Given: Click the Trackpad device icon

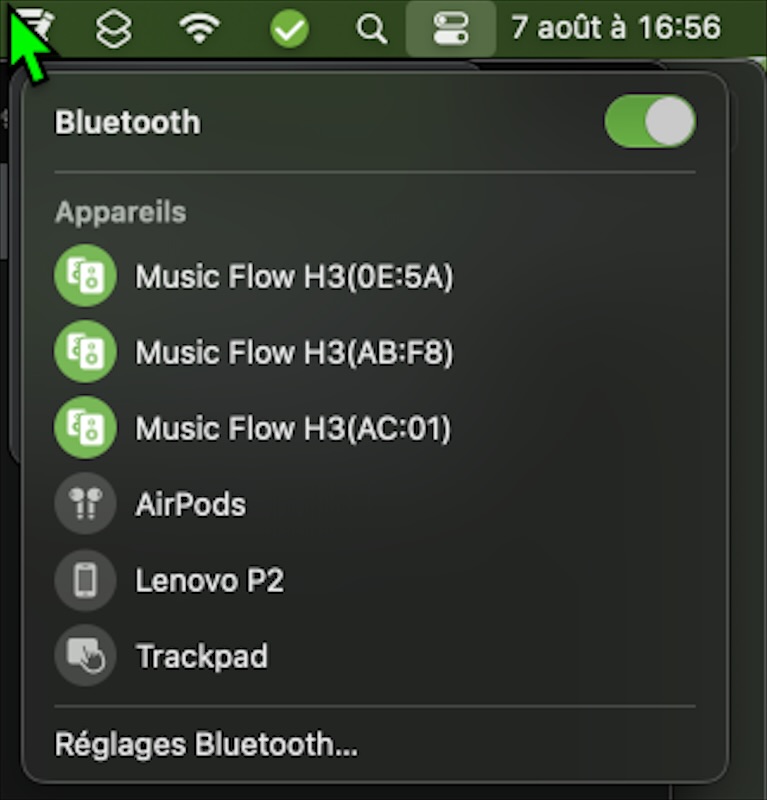Looking at the screenshot, I should [x=85, y=656].
